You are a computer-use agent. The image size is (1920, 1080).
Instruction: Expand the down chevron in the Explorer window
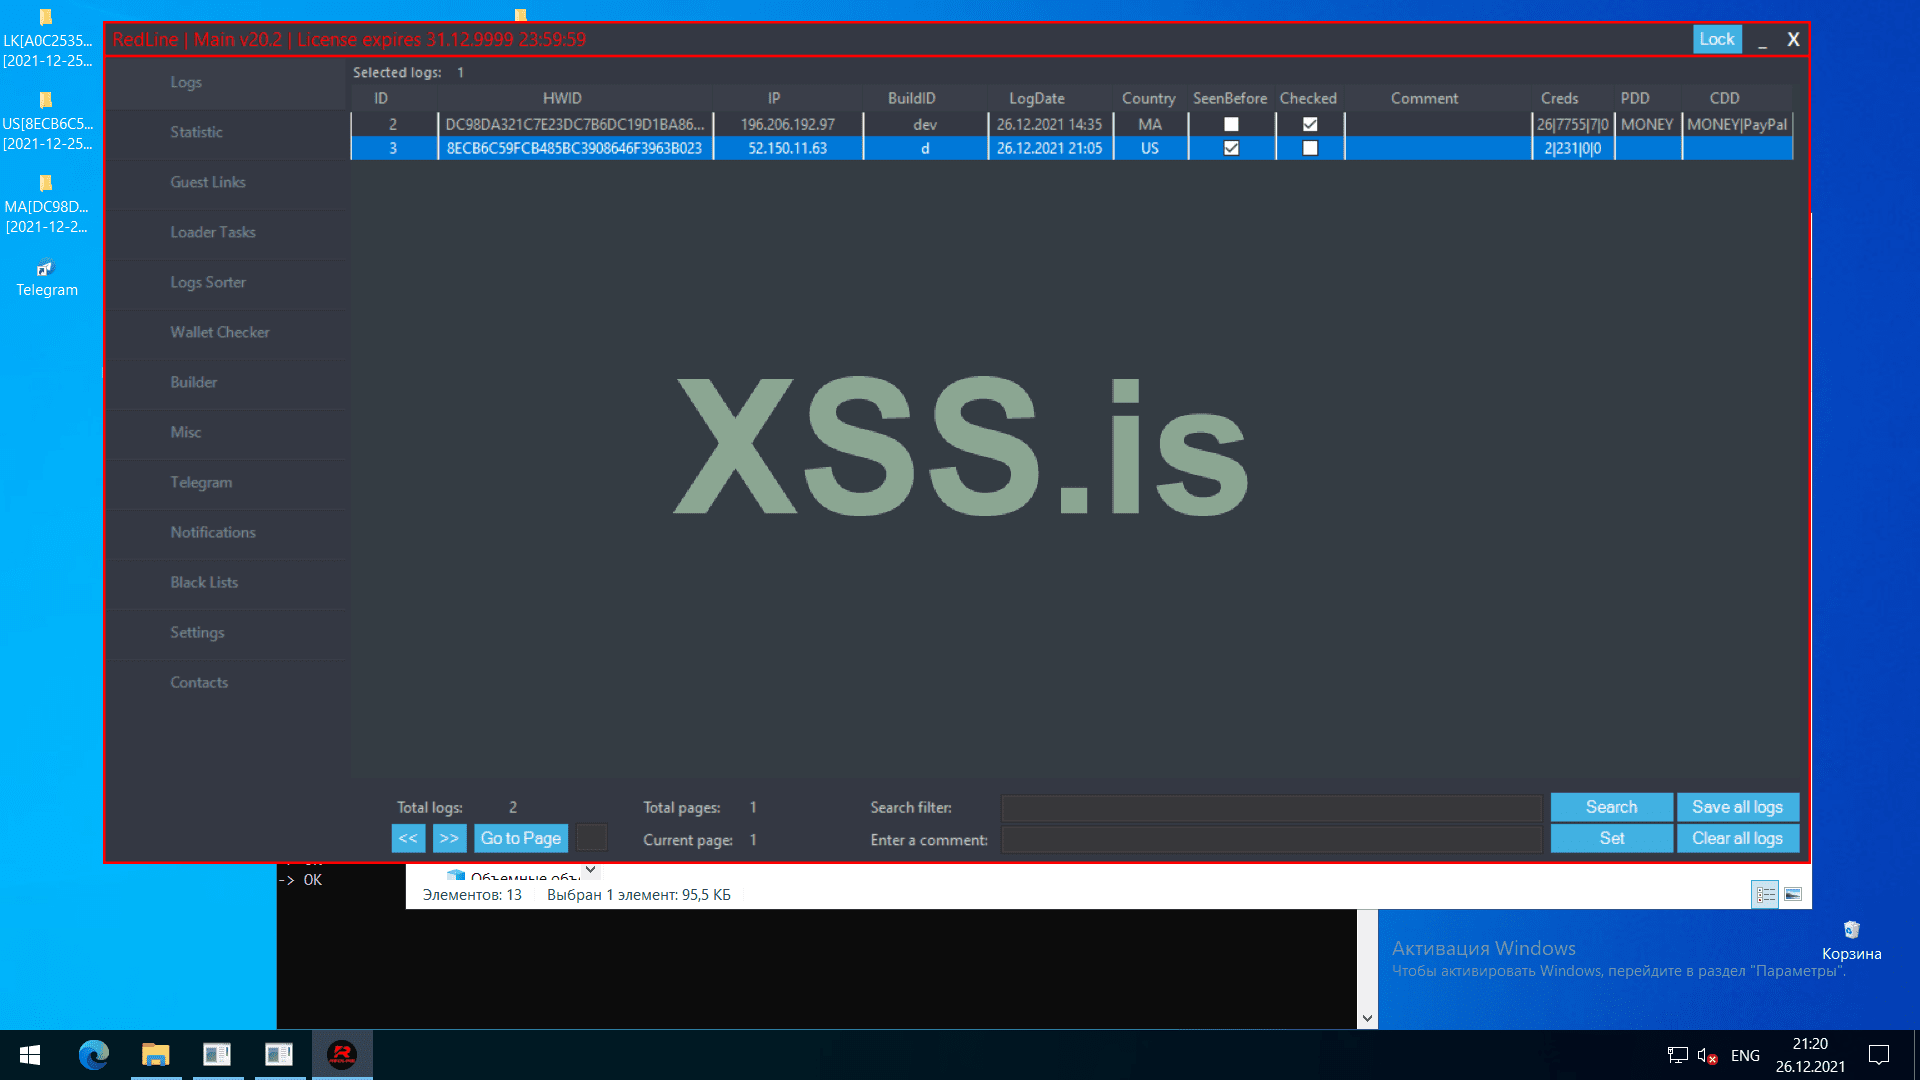[x=591, y=870]
